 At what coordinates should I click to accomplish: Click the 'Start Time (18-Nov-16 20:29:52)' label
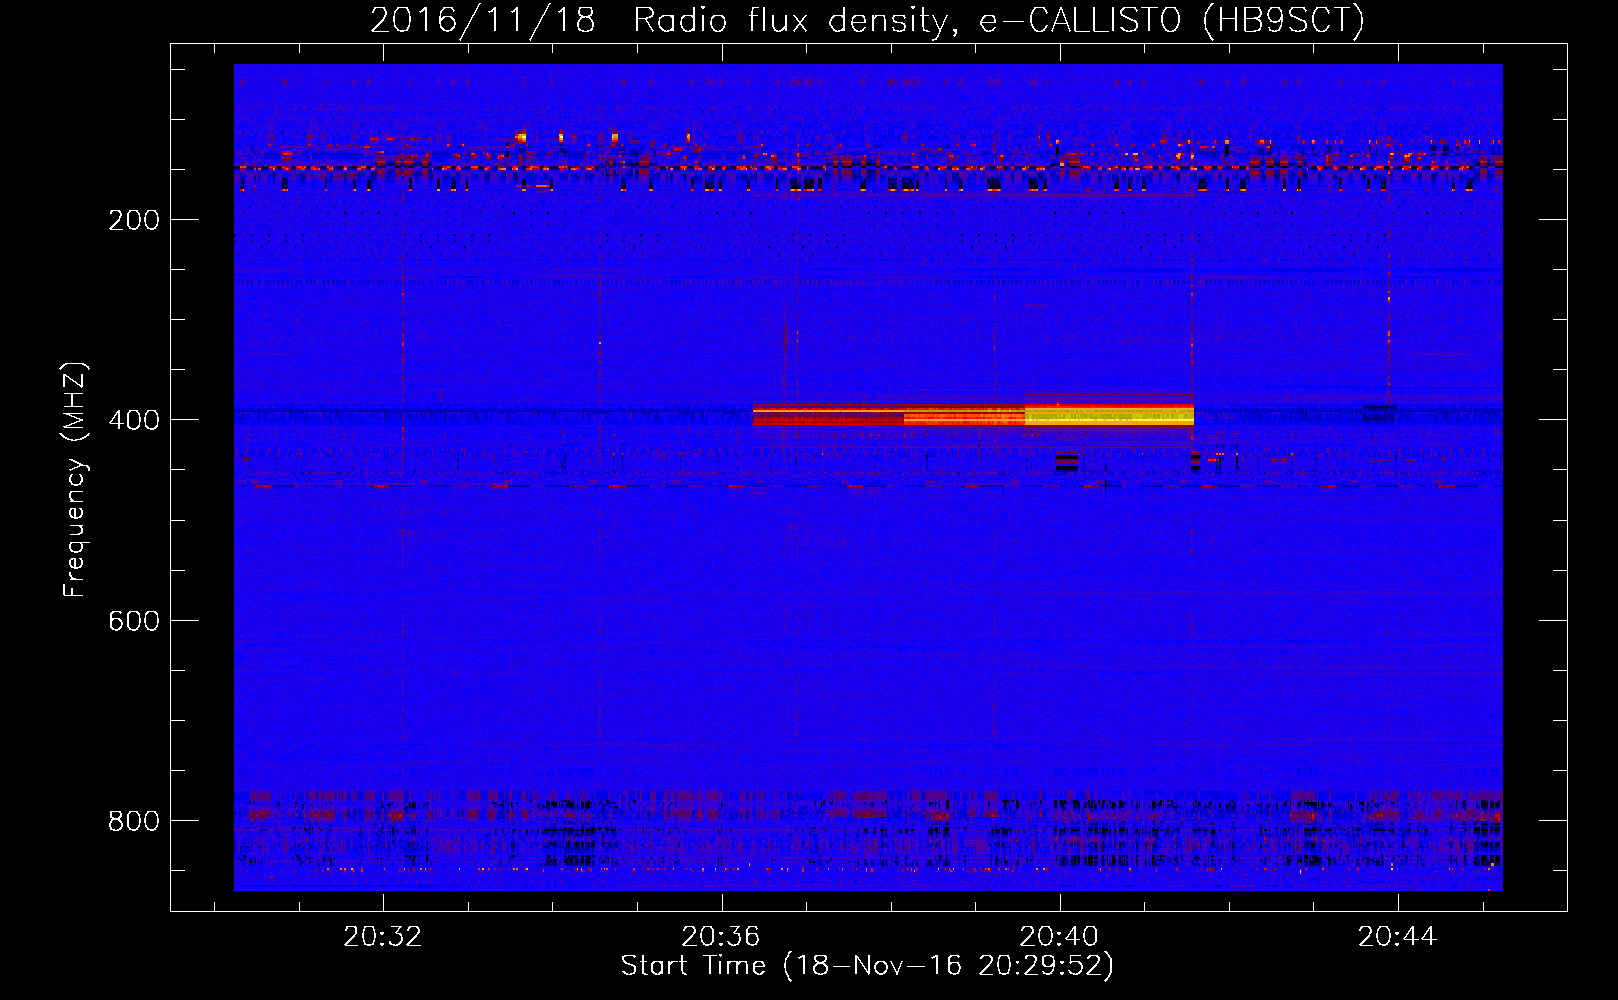pyautogui.click(x=867, y=966)
